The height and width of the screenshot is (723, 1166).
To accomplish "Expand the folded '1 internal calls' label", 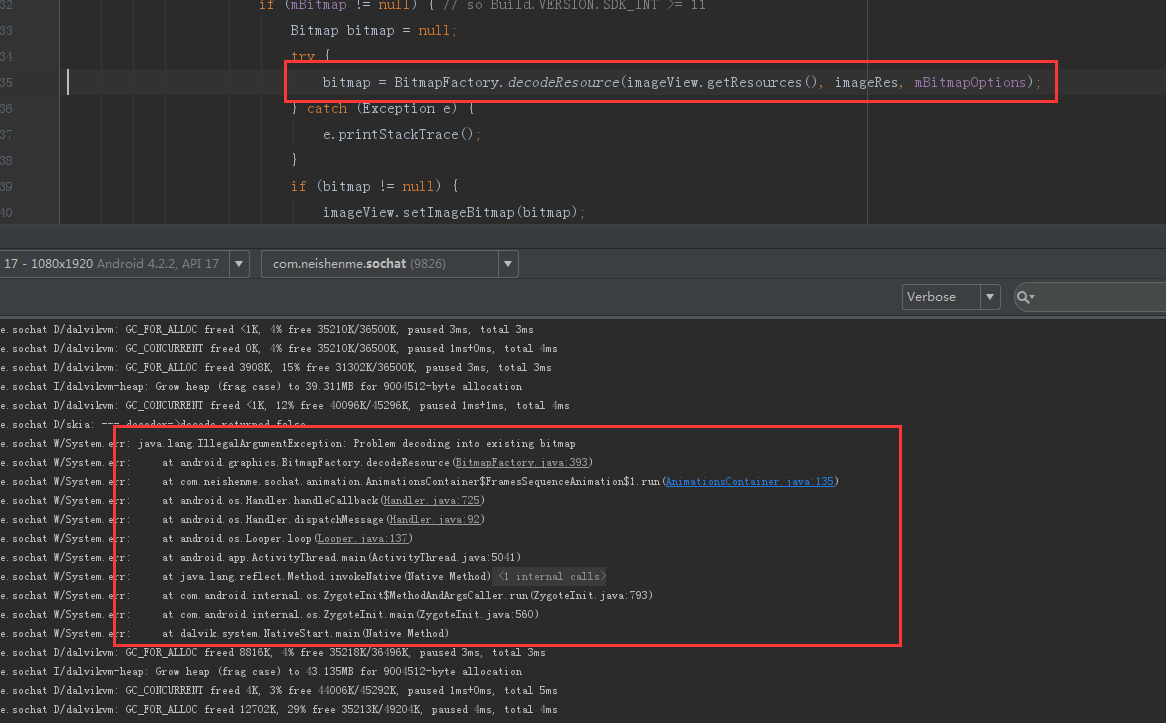I will [x=550, y=576].
